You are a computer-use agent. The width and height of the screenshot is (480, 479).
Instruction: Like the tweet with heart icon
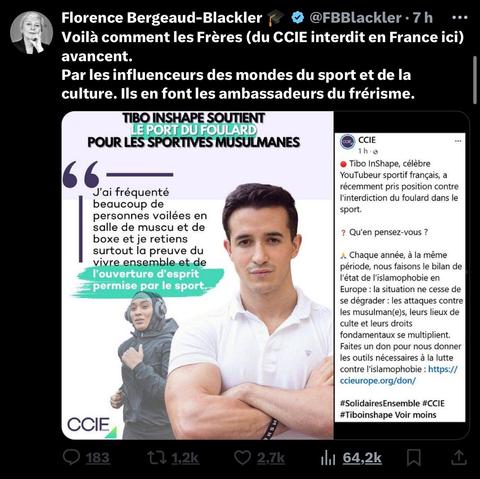[x=242, y=457]
